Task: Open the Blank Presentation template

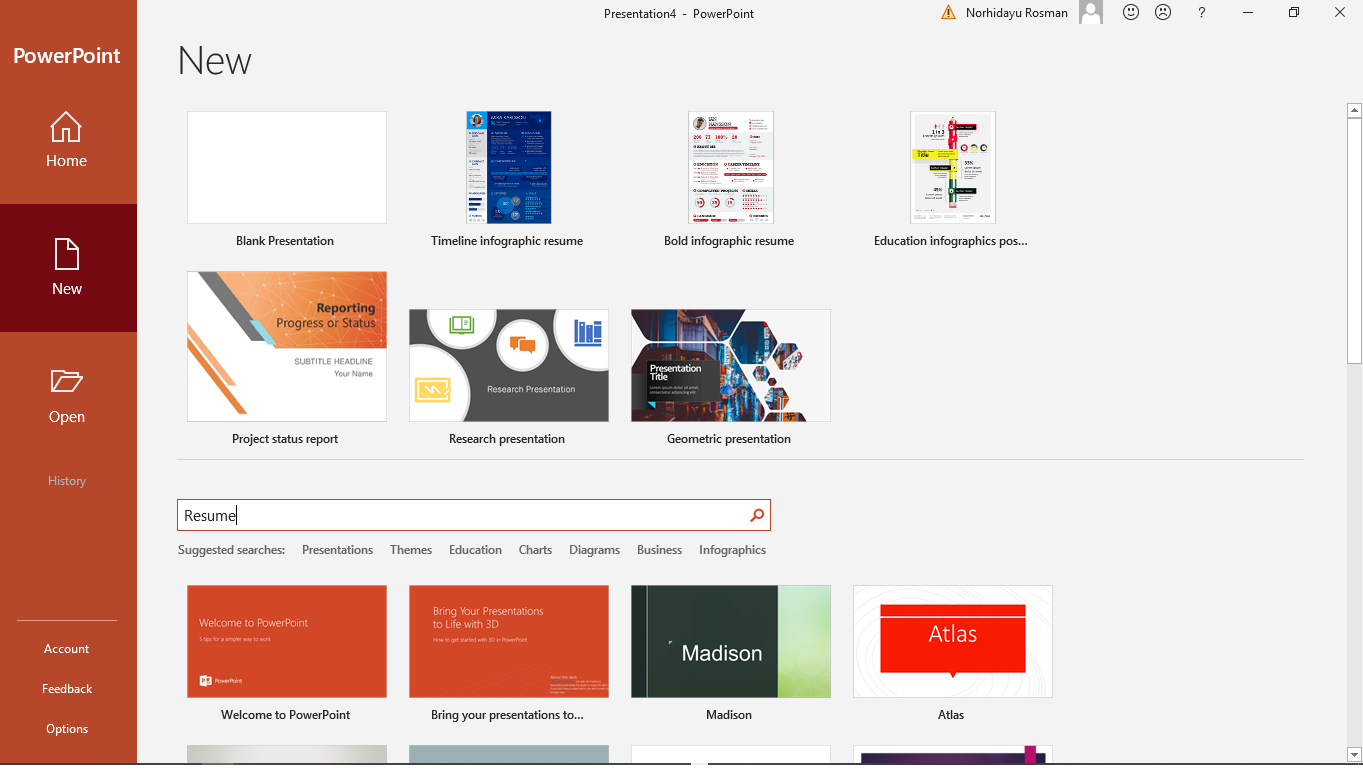Action: tap(286, 167)
